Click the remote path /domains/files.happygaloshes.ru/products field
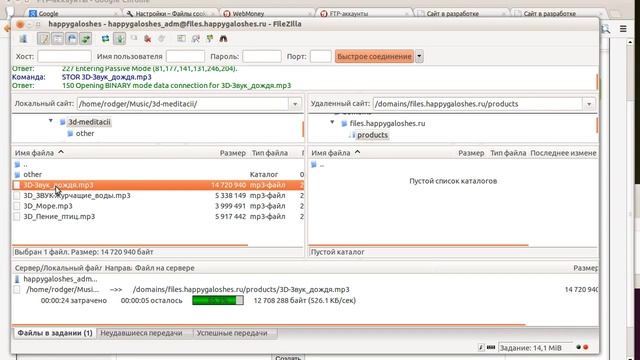Image resolution: width=640 pixels, height=360 pixels. (x=478, y=104)
